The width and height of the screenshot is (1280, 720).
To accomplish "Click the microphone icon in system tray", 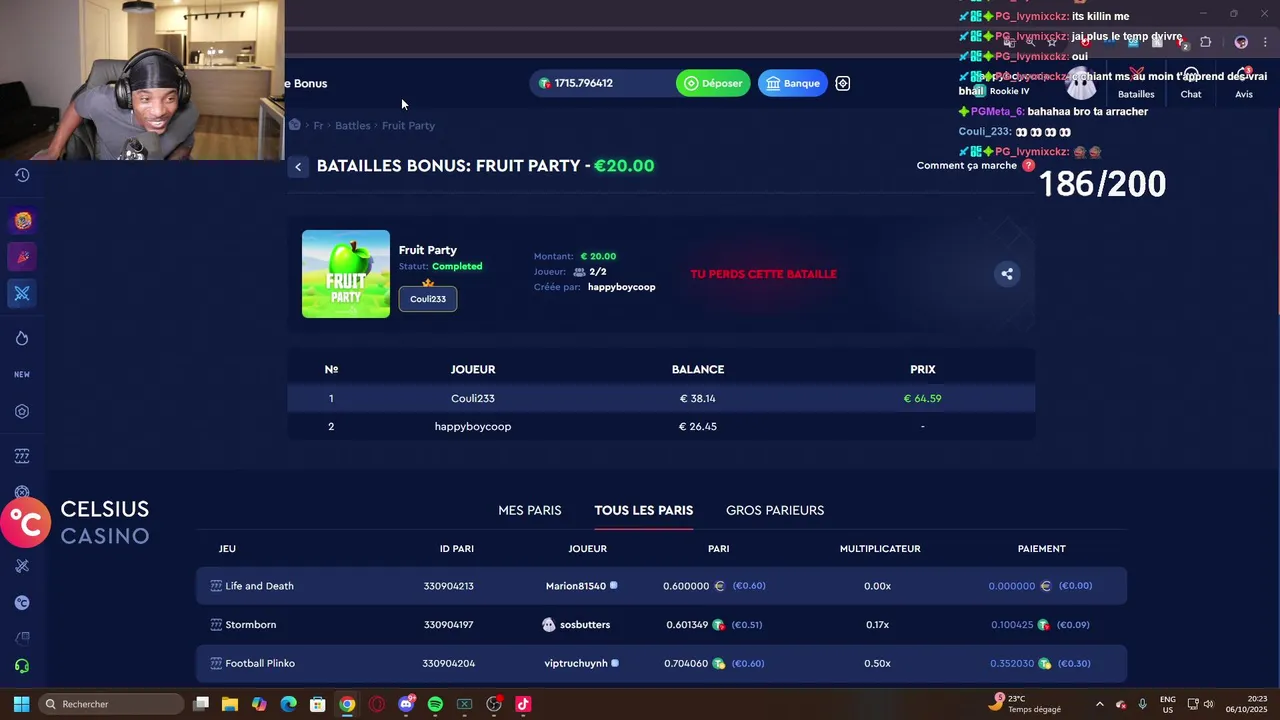I will pyautogui.click(x=1142, y=704).
